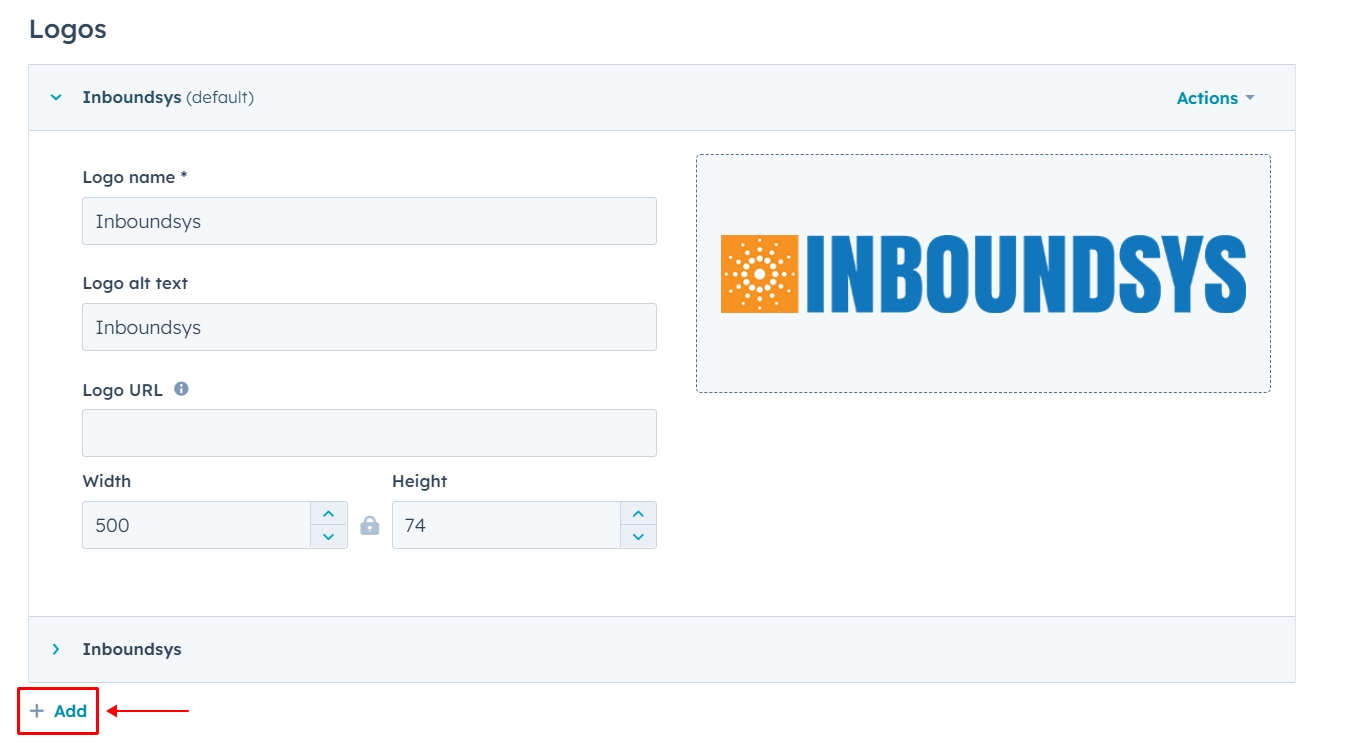Click the Logo alt text field
The image size is (1353, 742).
[x=369, y=327]
